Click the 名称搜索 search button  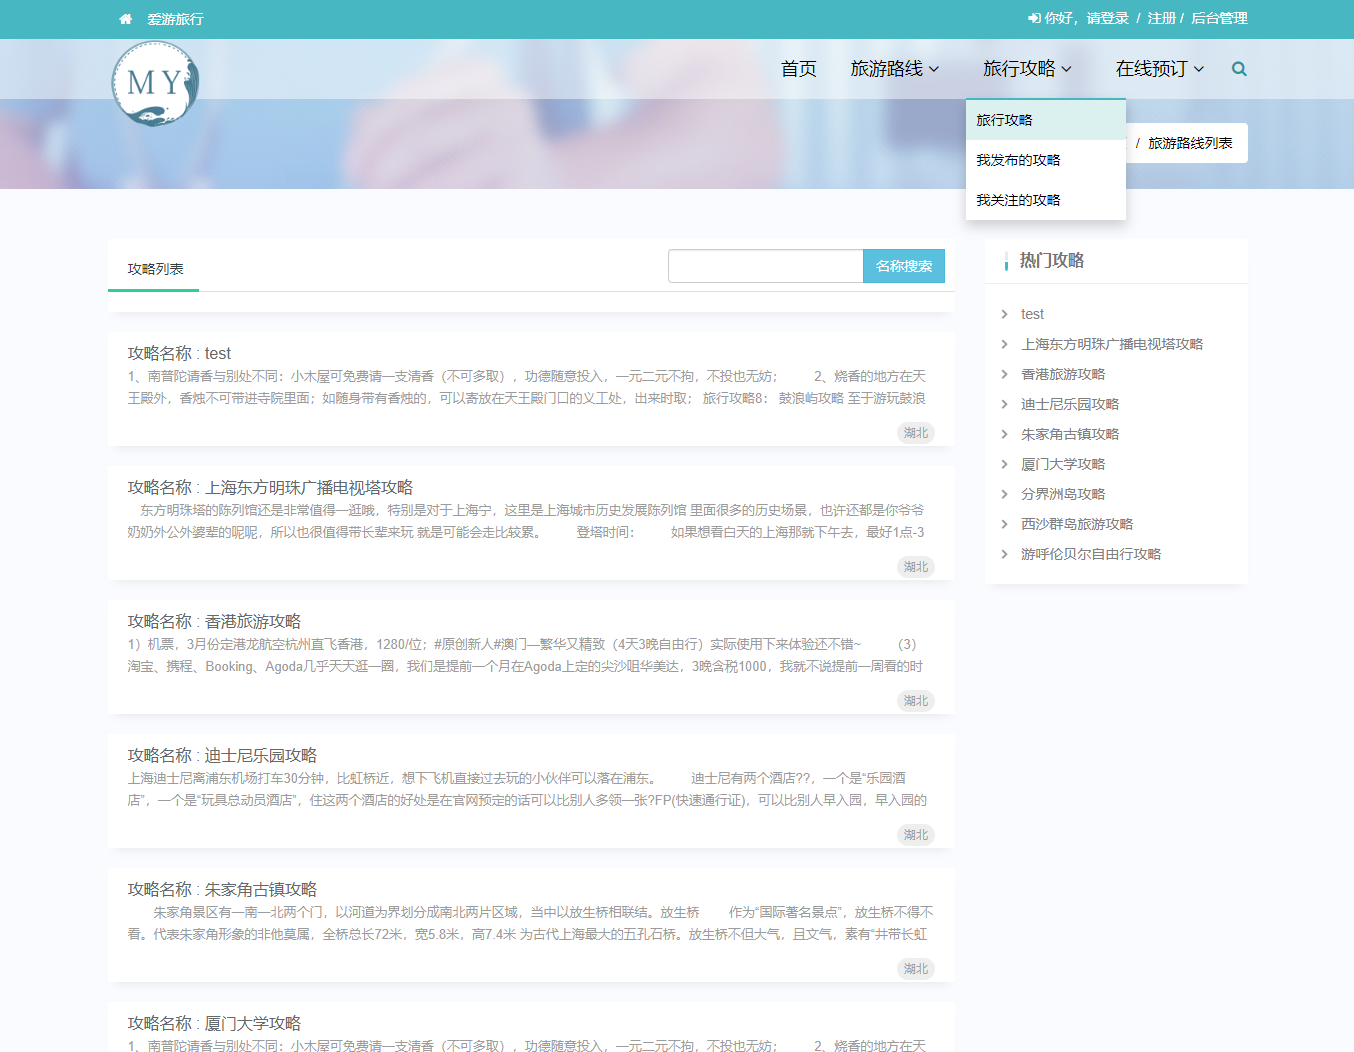pos(903,266)
